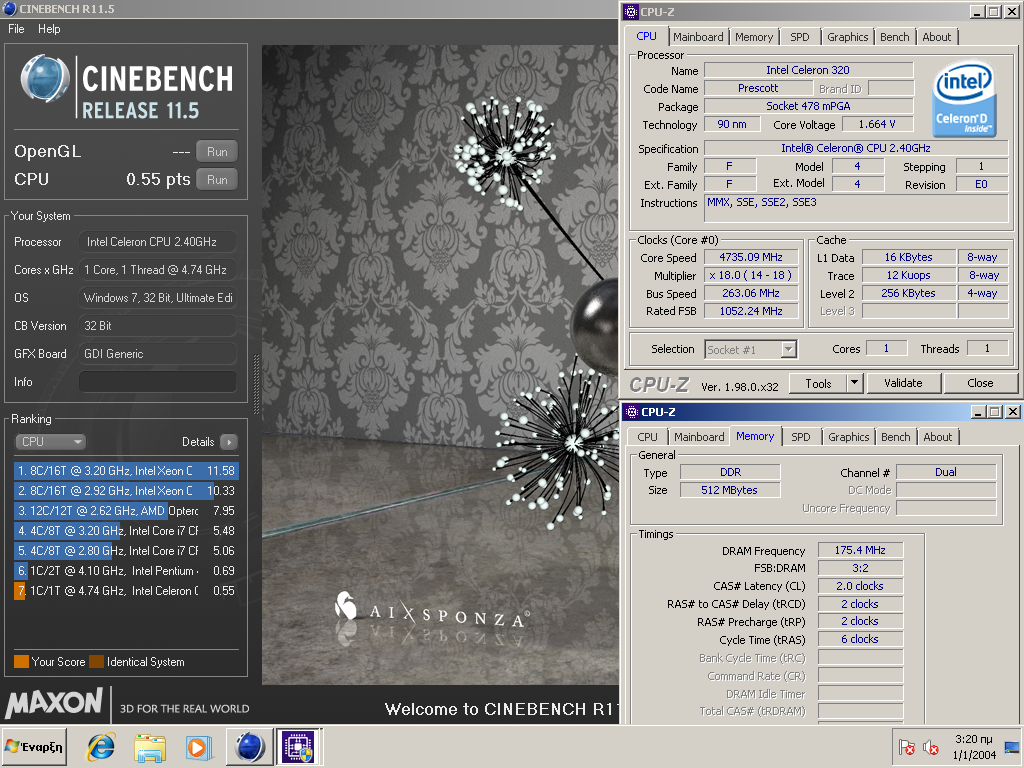Select Graphics tab in lower CPU-Z window
This screenshot has height=768, width=1024.
pos(848,437)
